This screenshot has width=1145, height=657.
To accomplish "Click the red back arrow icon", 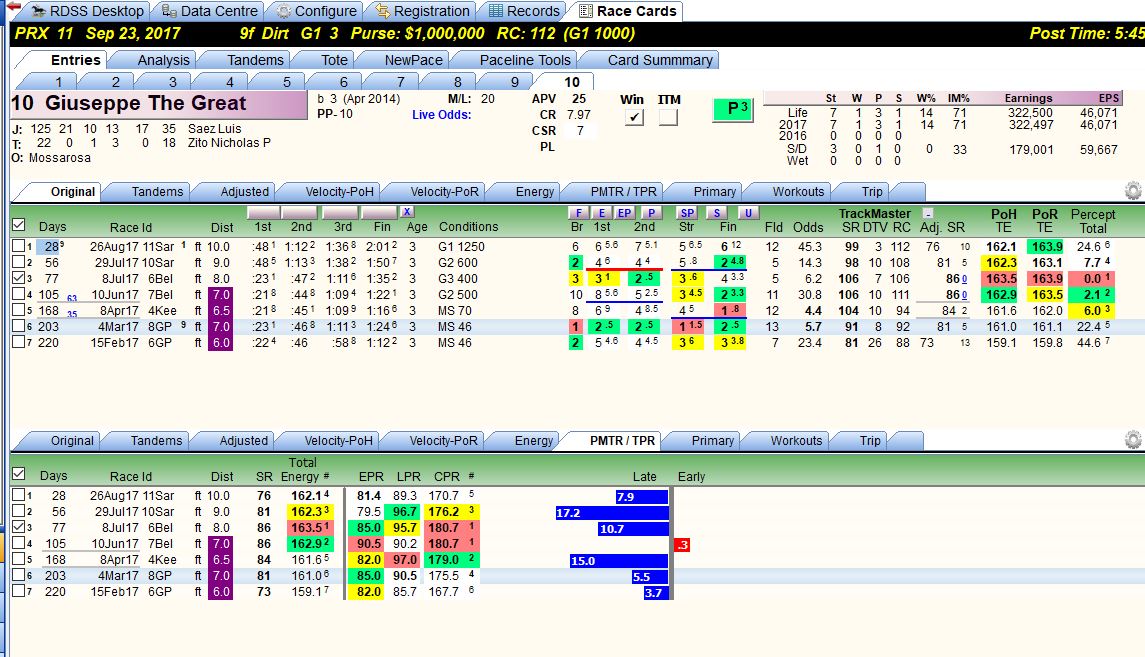I will (x=12, y=7).
